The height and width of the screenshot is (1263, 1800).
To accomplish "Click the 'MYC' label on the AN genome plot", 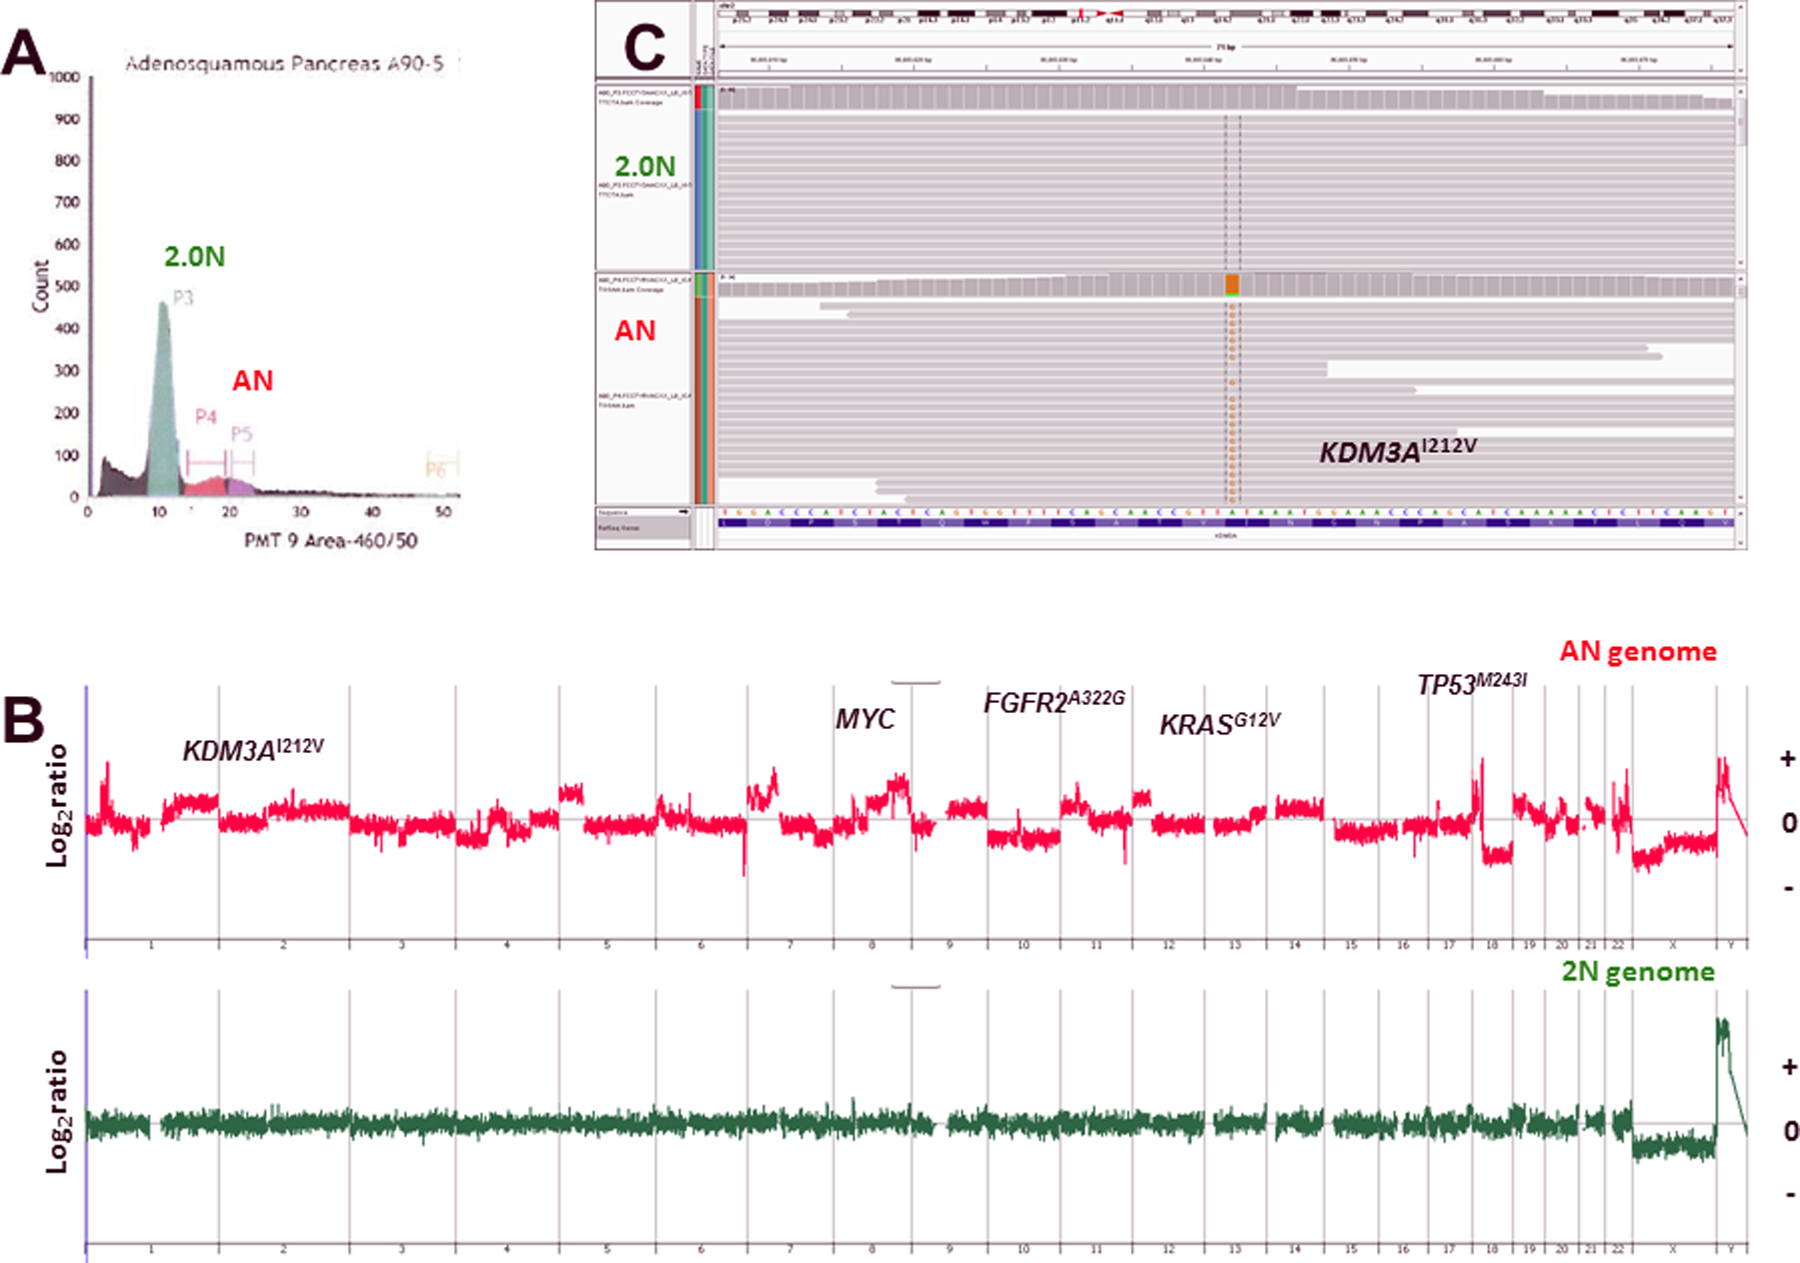I will pos(865,719).
